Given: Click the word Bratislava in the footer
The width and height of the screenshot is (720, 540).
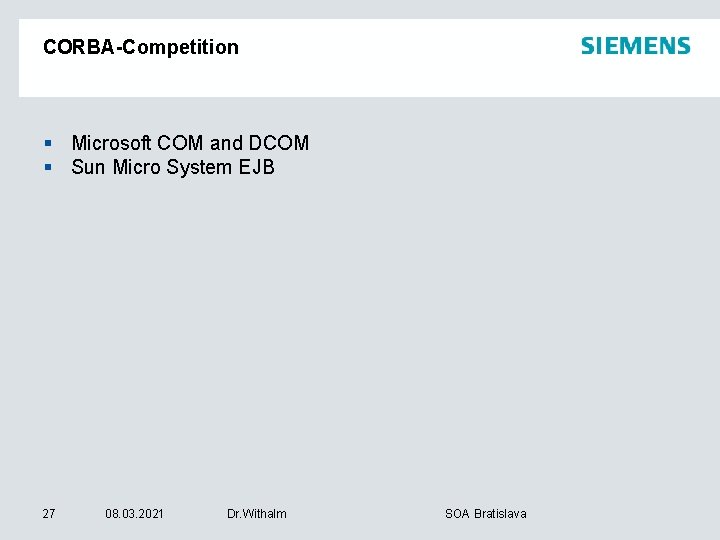Looking at the screenshot, I should coord(500,514).
